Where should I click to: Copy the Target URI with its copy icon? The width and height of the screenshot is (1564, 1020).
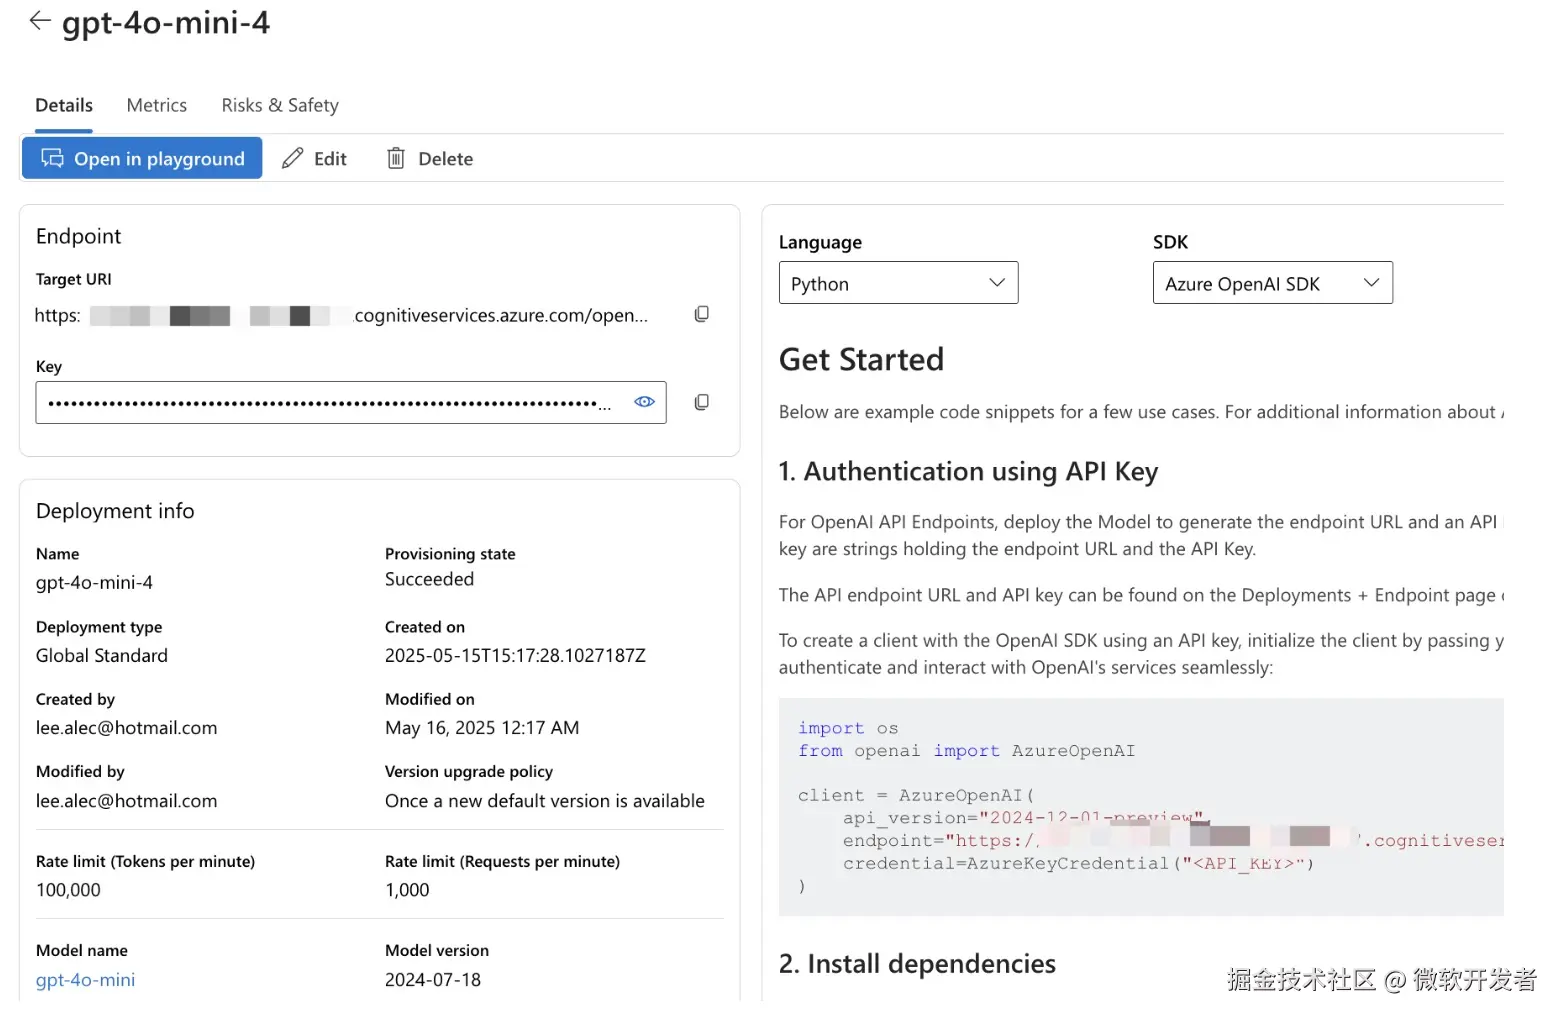[702, 314]
